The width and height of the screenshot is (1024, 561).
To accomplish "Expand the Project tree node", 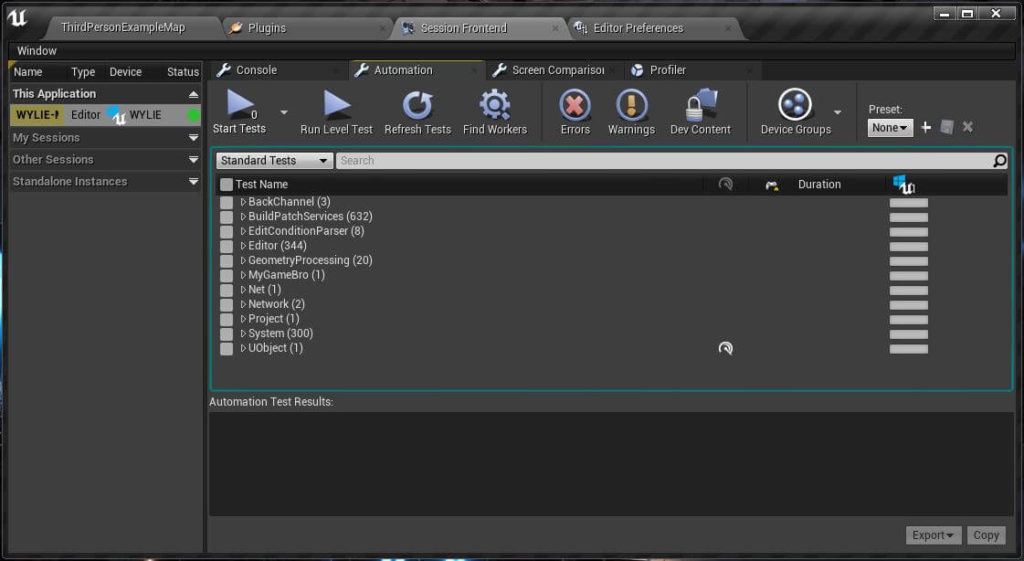I will 243,319.
